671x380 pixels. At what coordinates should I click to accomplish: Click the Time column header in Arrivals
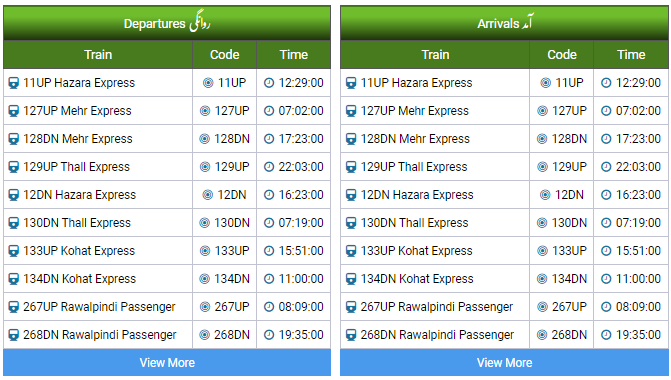631,55
